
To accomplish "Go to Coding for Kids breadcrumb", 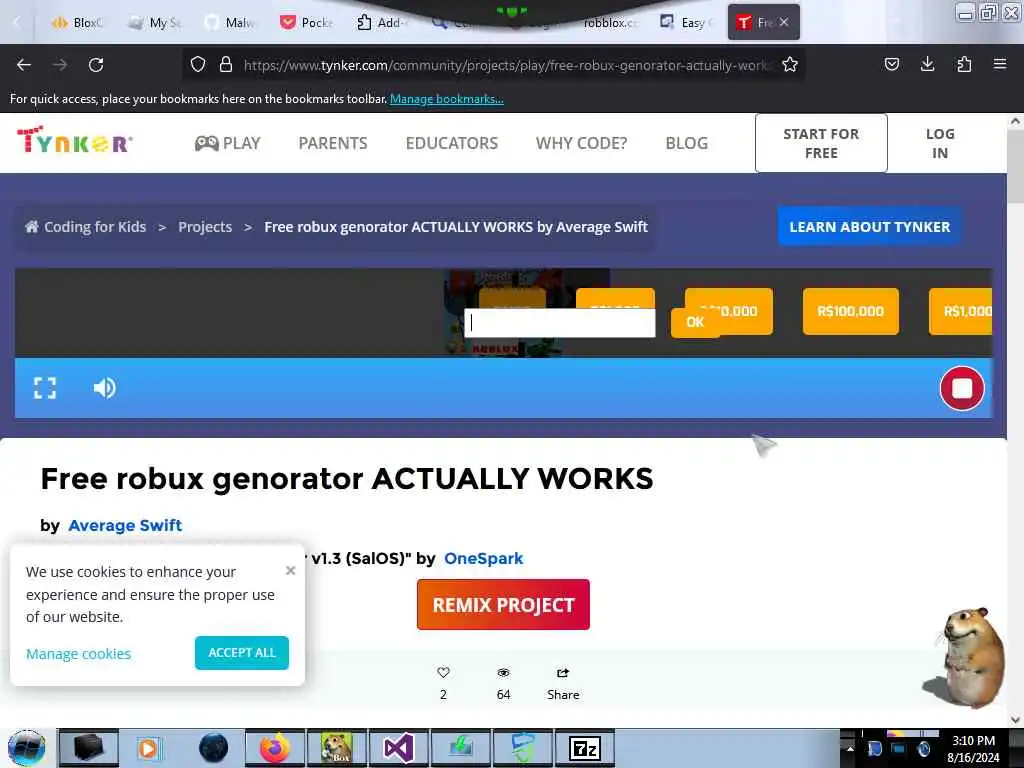I will pos(95,227).
